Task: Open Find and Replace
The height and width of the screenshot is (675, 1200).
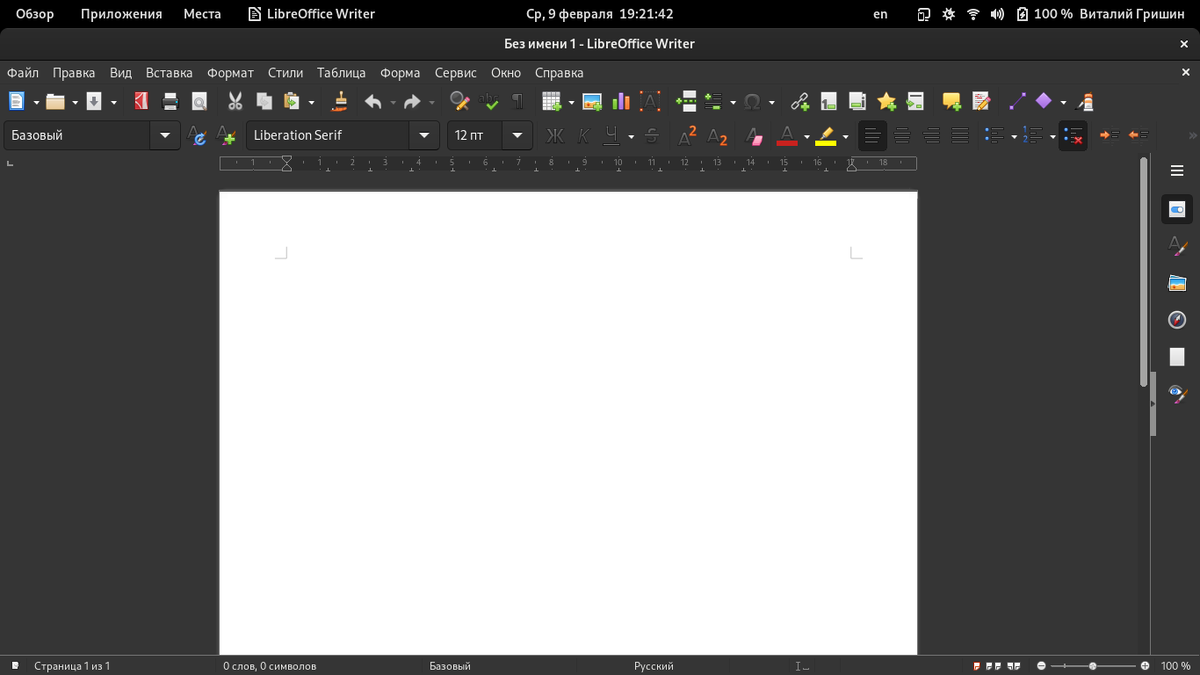Action: tap(460, 101)
